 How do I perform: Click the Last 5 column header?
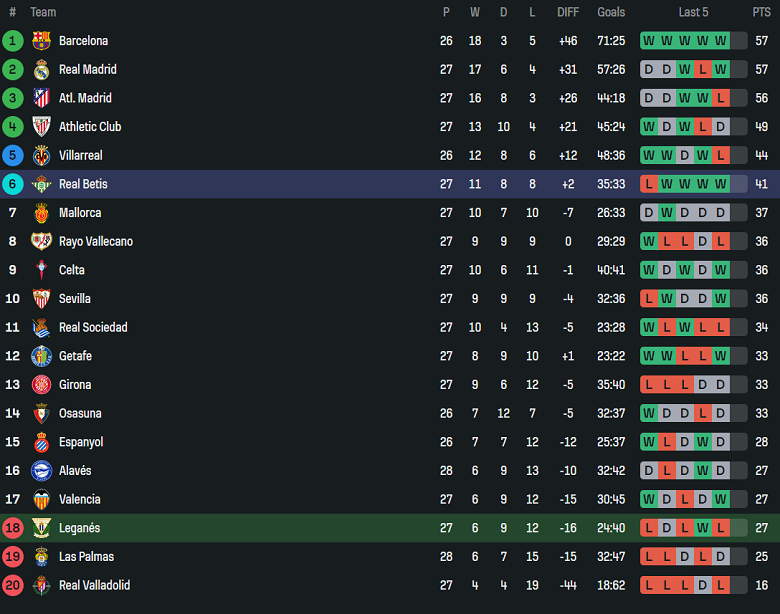[x=693, y=12]
